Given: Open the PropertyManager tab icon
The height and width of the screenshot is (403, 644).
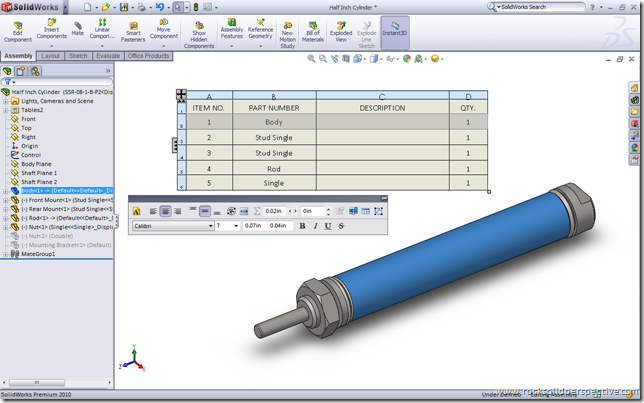Looking at the screenshot, I should [21, 71].
